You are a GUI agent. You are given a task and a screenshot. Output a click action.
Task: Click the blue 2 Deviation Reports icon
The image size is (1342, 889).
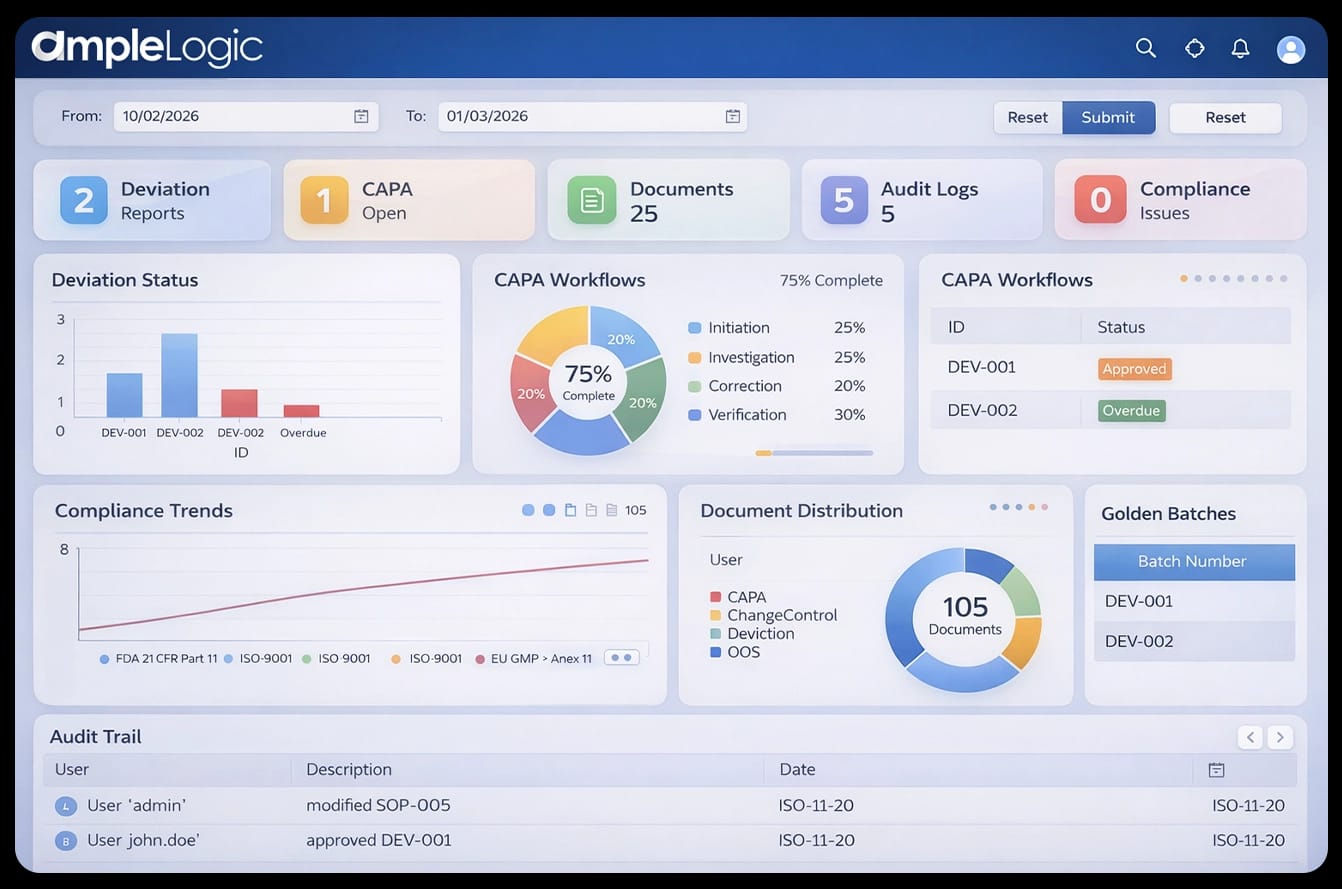pos(84,200)
